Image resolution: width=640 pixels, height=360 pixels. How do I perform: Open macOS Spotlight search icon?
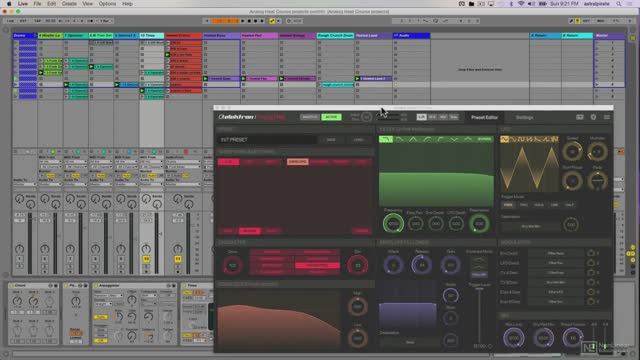pyautogui.click(x=619, y=4)
